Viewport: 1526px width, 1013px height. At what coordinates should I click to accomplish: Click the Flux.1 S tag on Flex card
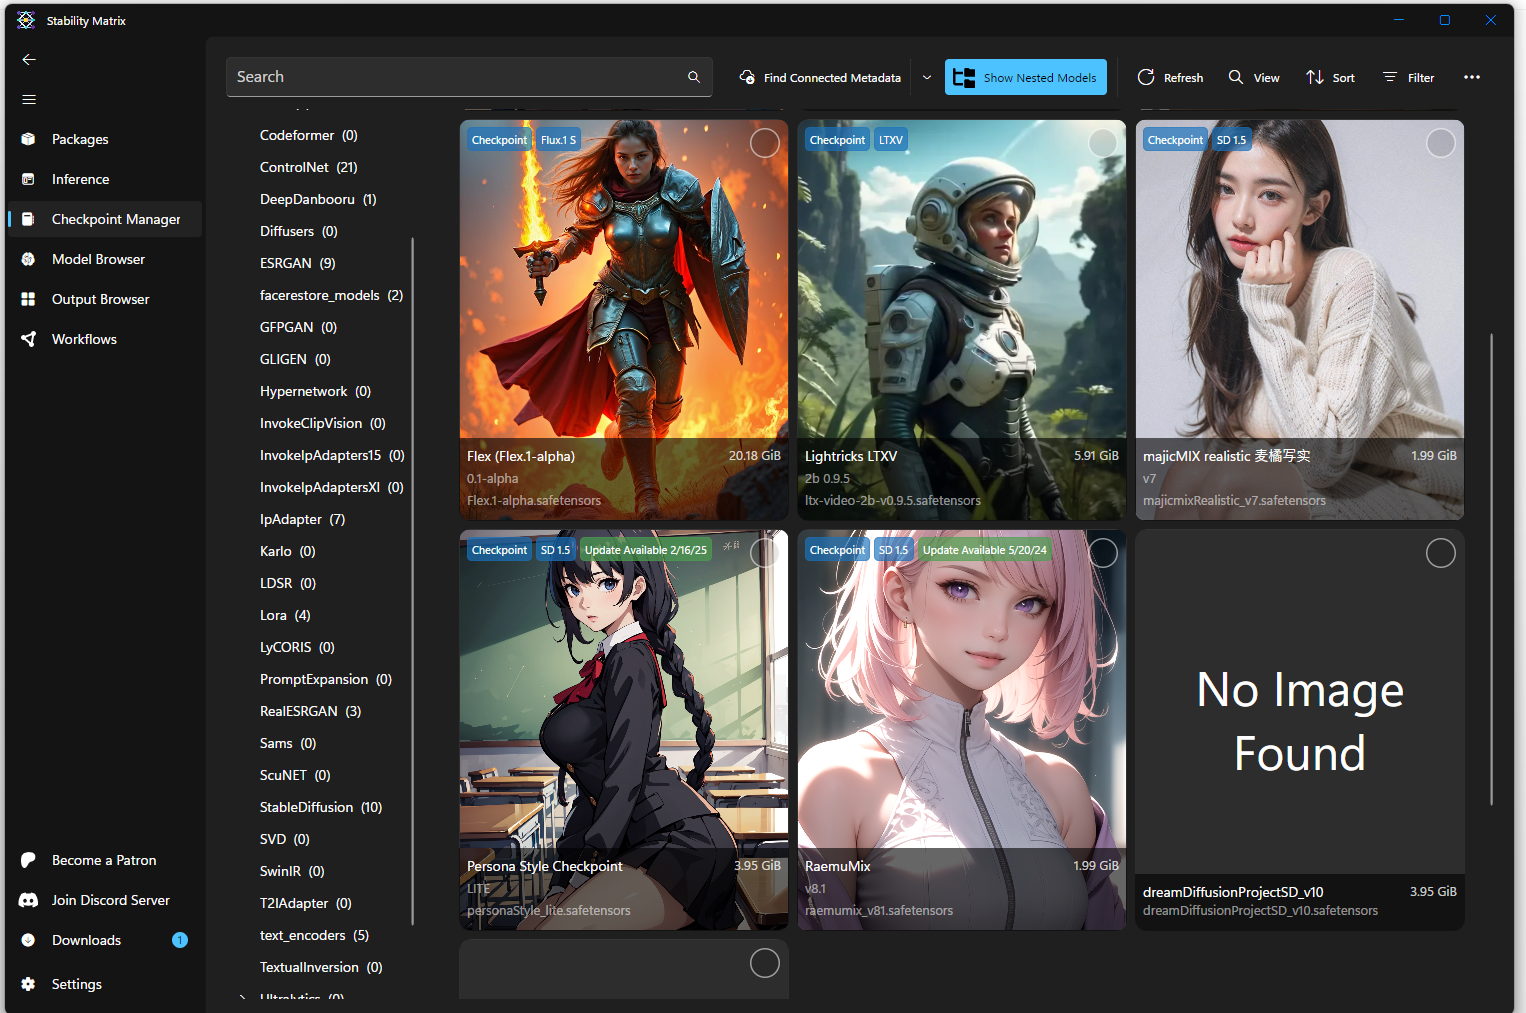(x=558, y=140)
